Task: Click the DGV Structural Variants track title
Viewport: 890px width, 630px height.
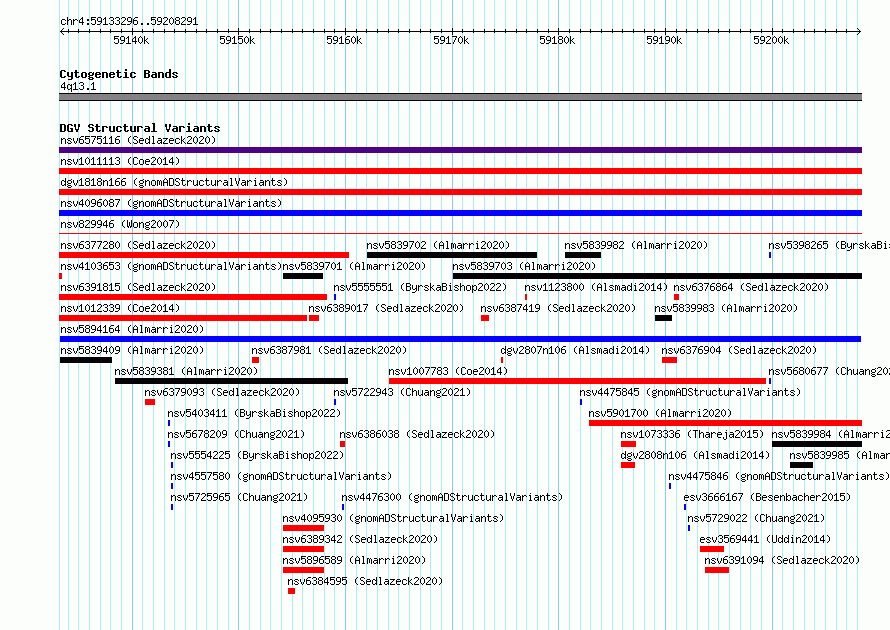Action: (140, 128)
